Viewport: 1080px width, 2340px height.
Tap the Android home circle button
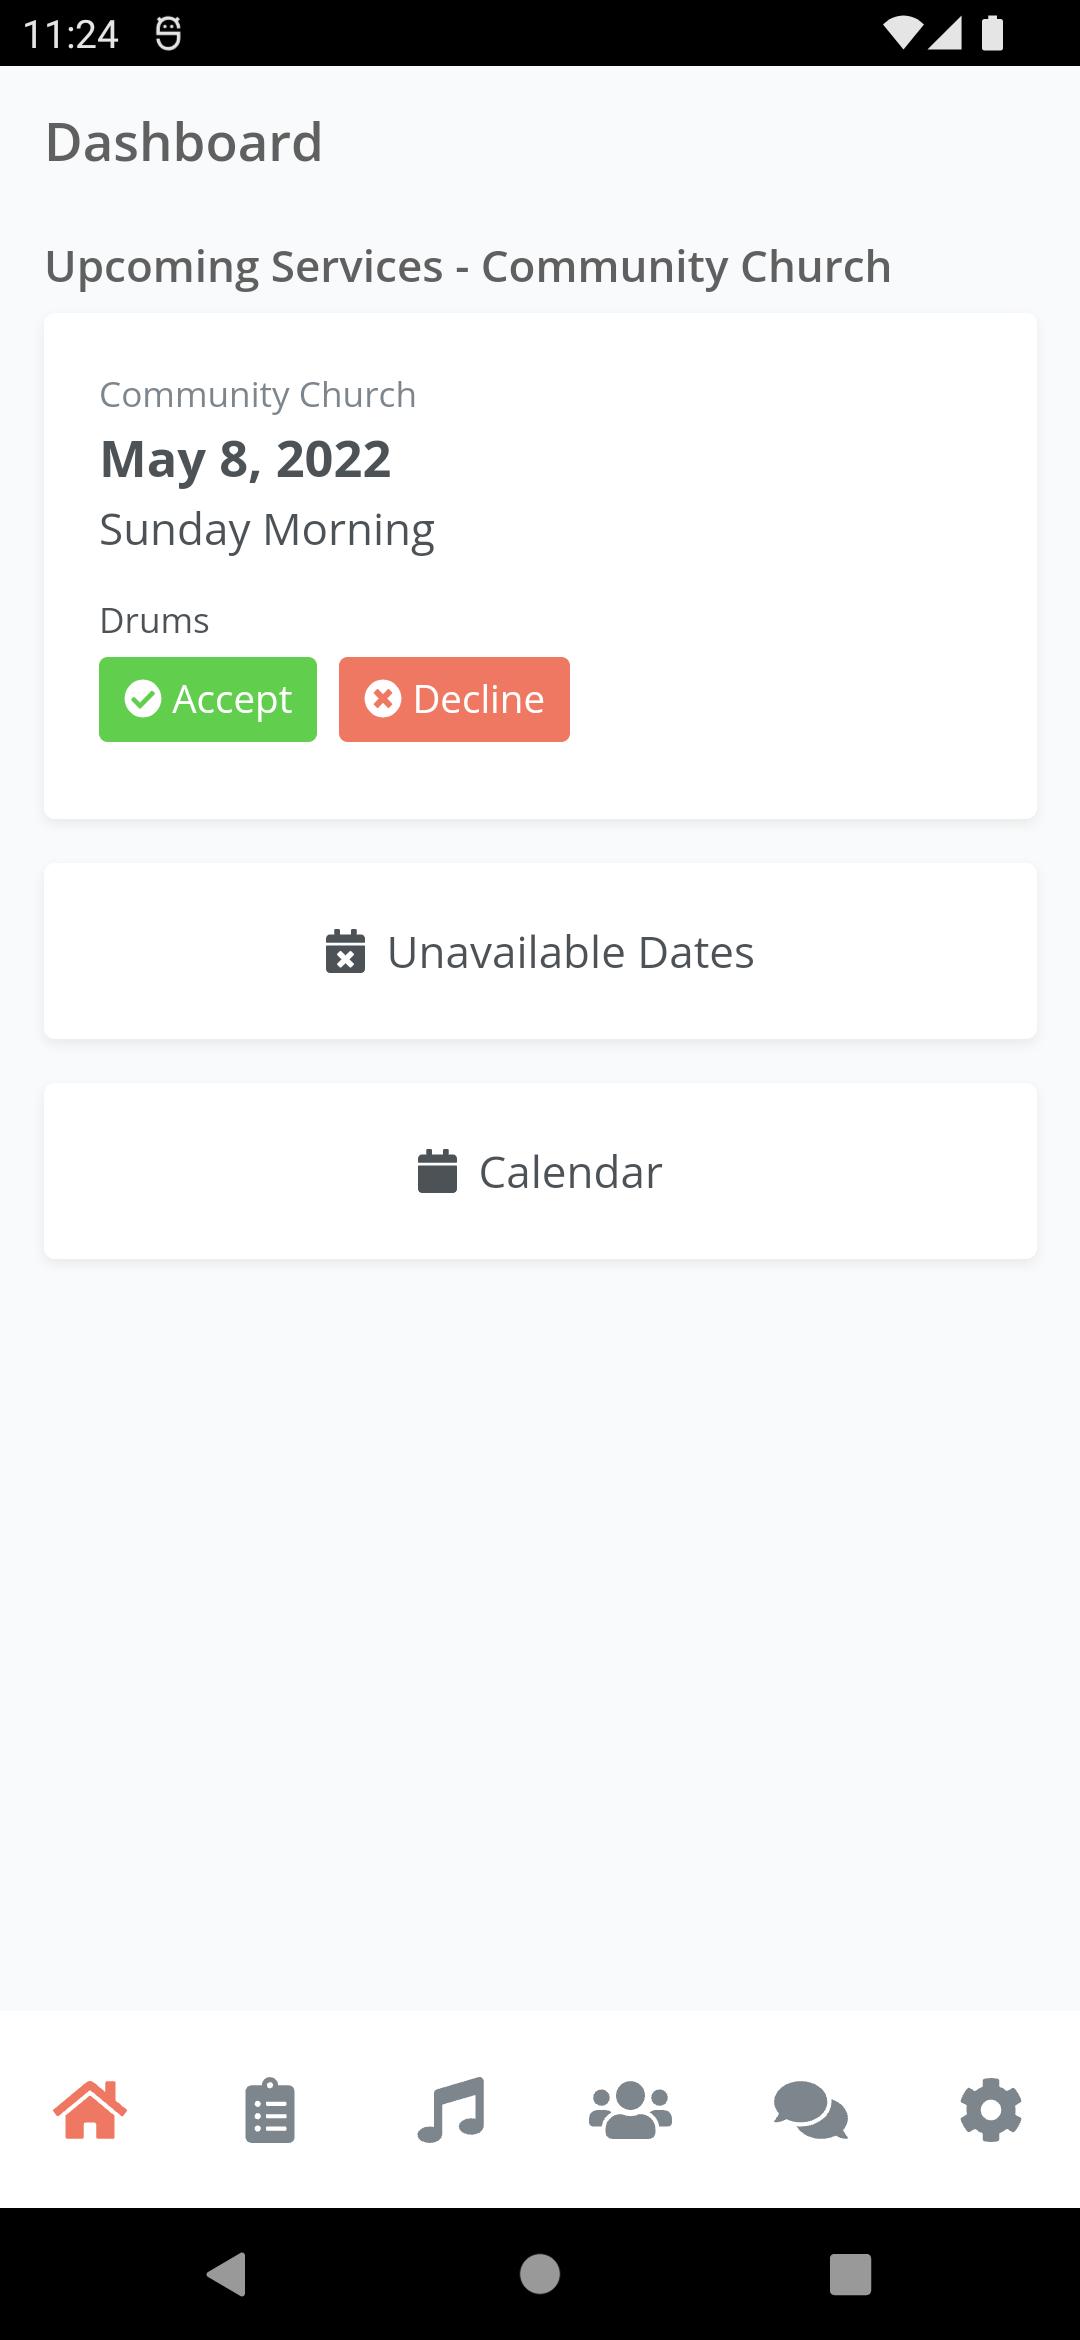(x=540, y=2274)
